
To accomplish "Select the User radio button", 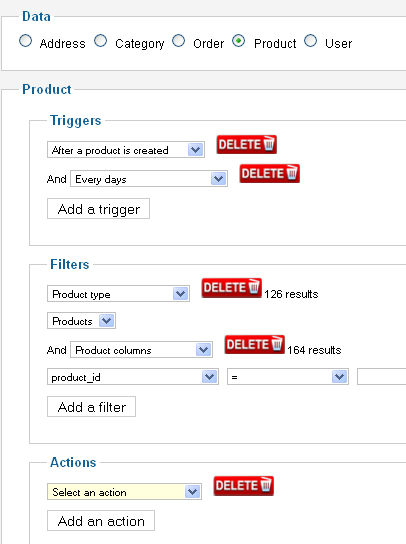I will (310, 41).
